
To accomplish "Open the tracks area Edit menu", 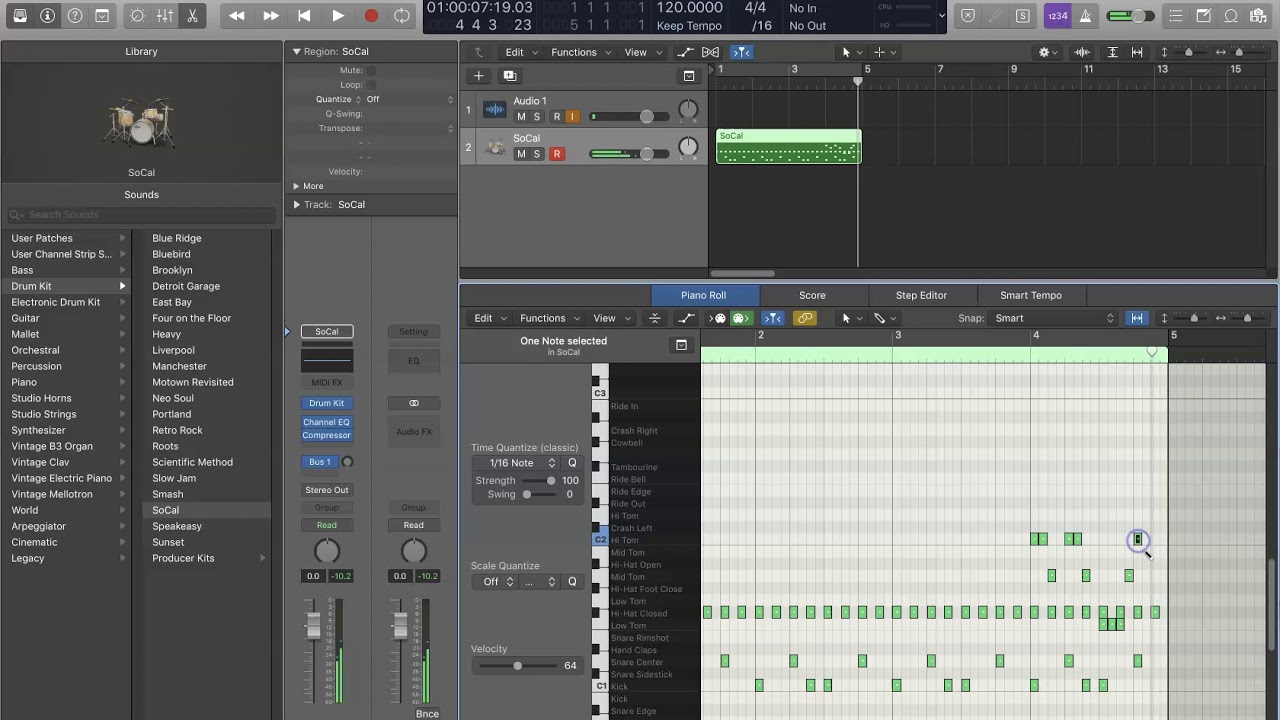I will click(521, 52).
